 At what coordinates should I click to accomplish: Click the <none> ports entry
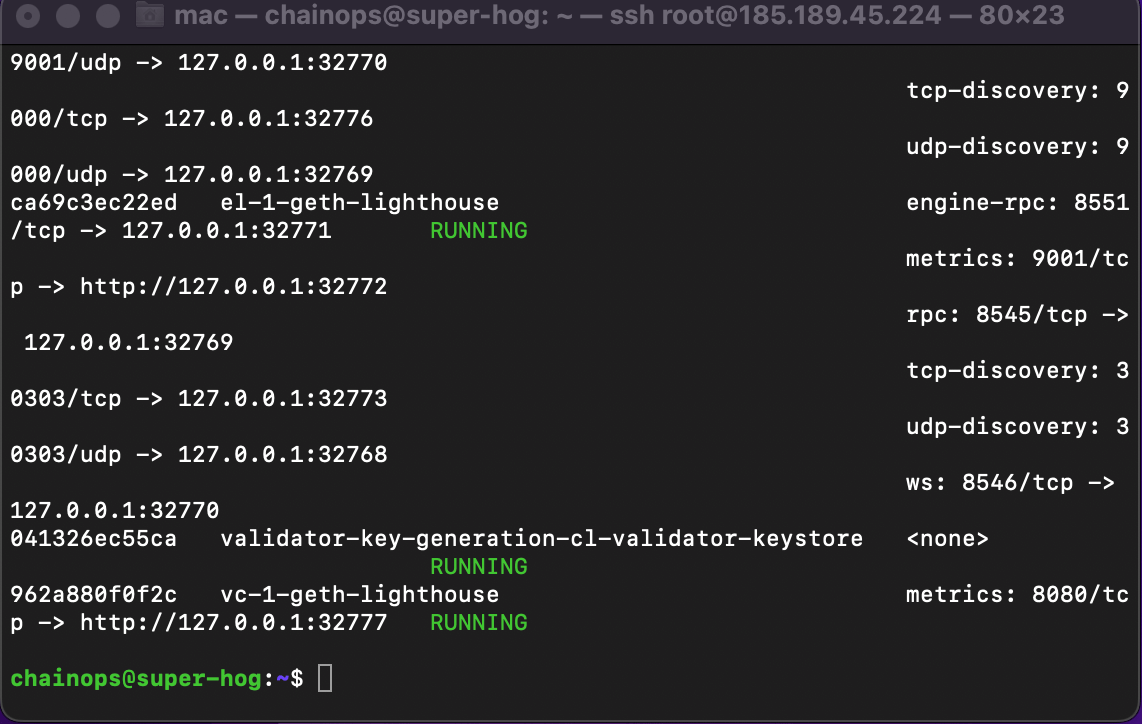click(x=947, y=539)
